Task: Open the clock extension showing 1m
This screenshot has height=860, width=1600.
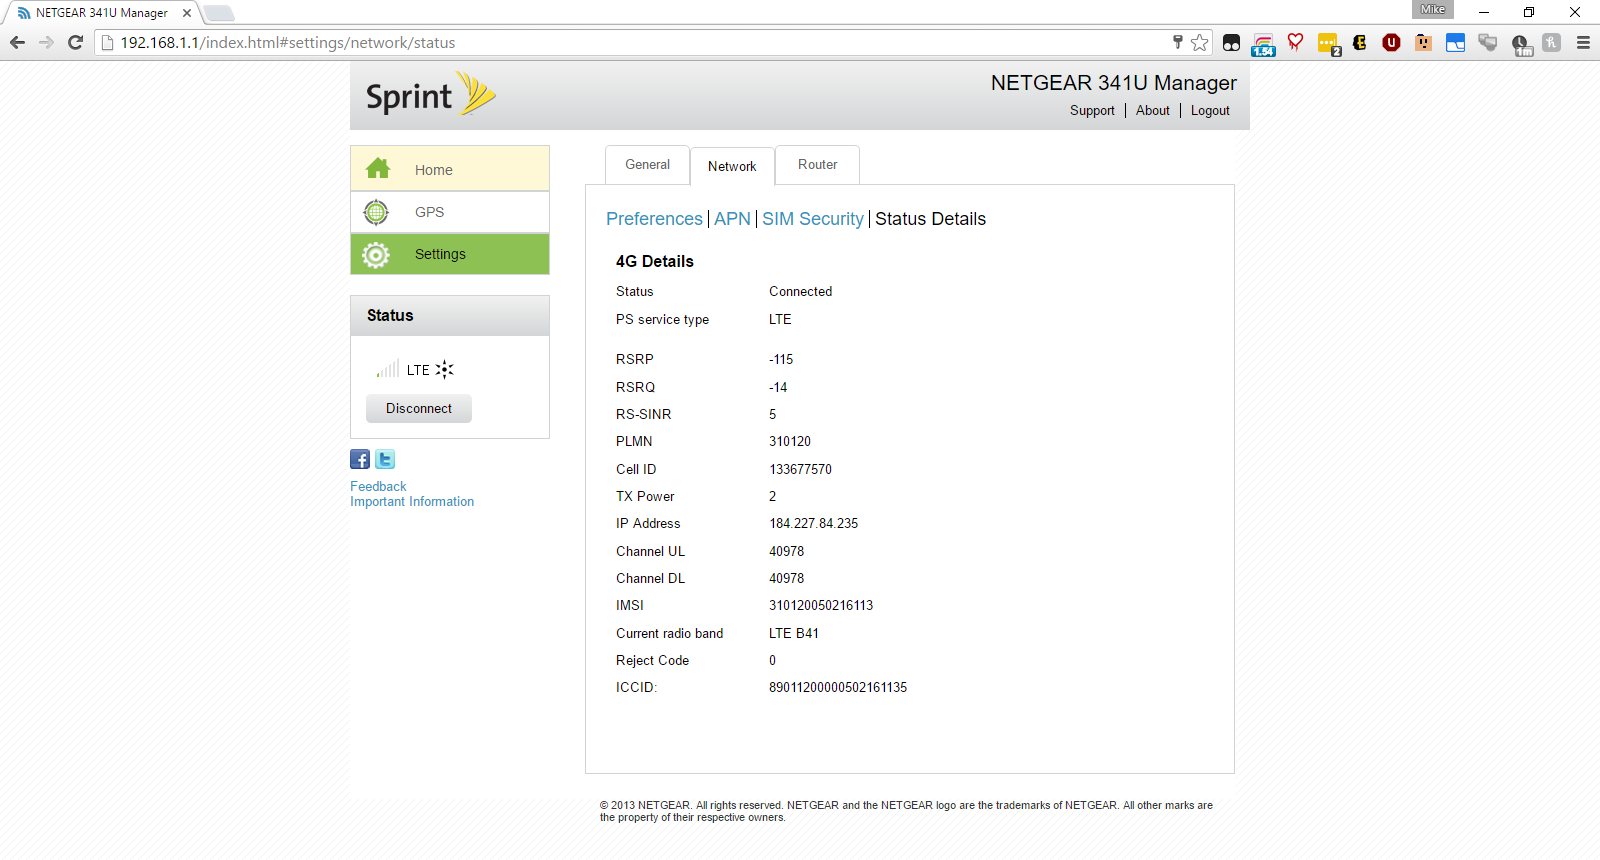Action: pyautogui.click(x=1521, y=44)
